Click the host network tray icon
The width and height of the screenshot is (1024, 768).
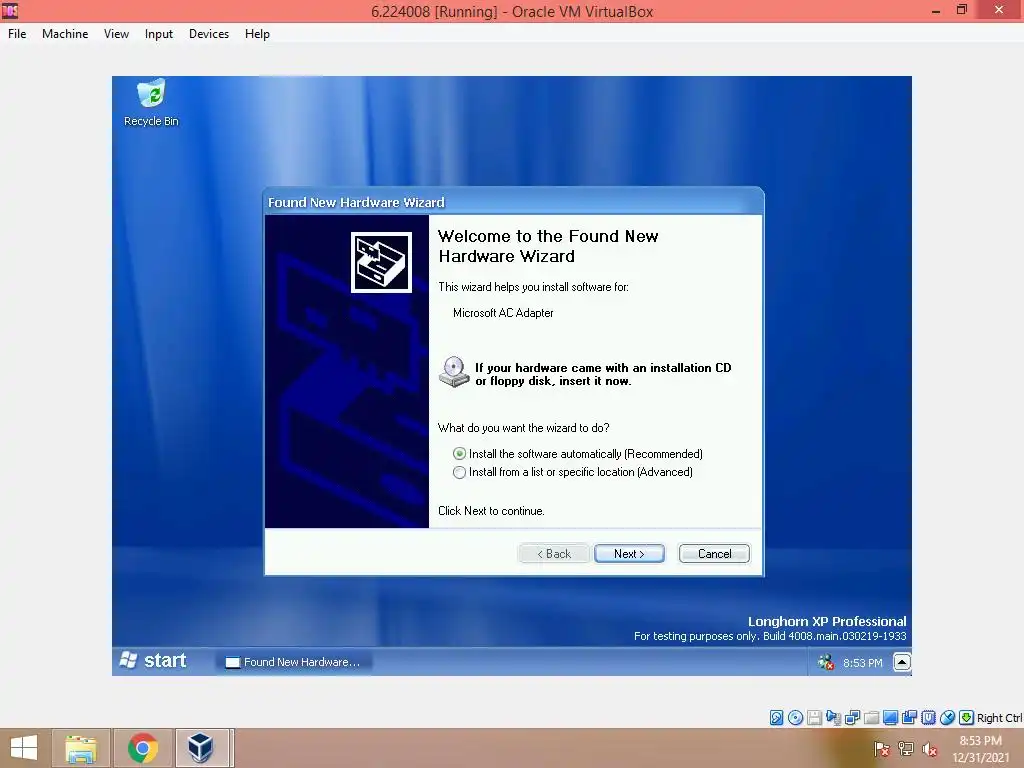[906, 749]
